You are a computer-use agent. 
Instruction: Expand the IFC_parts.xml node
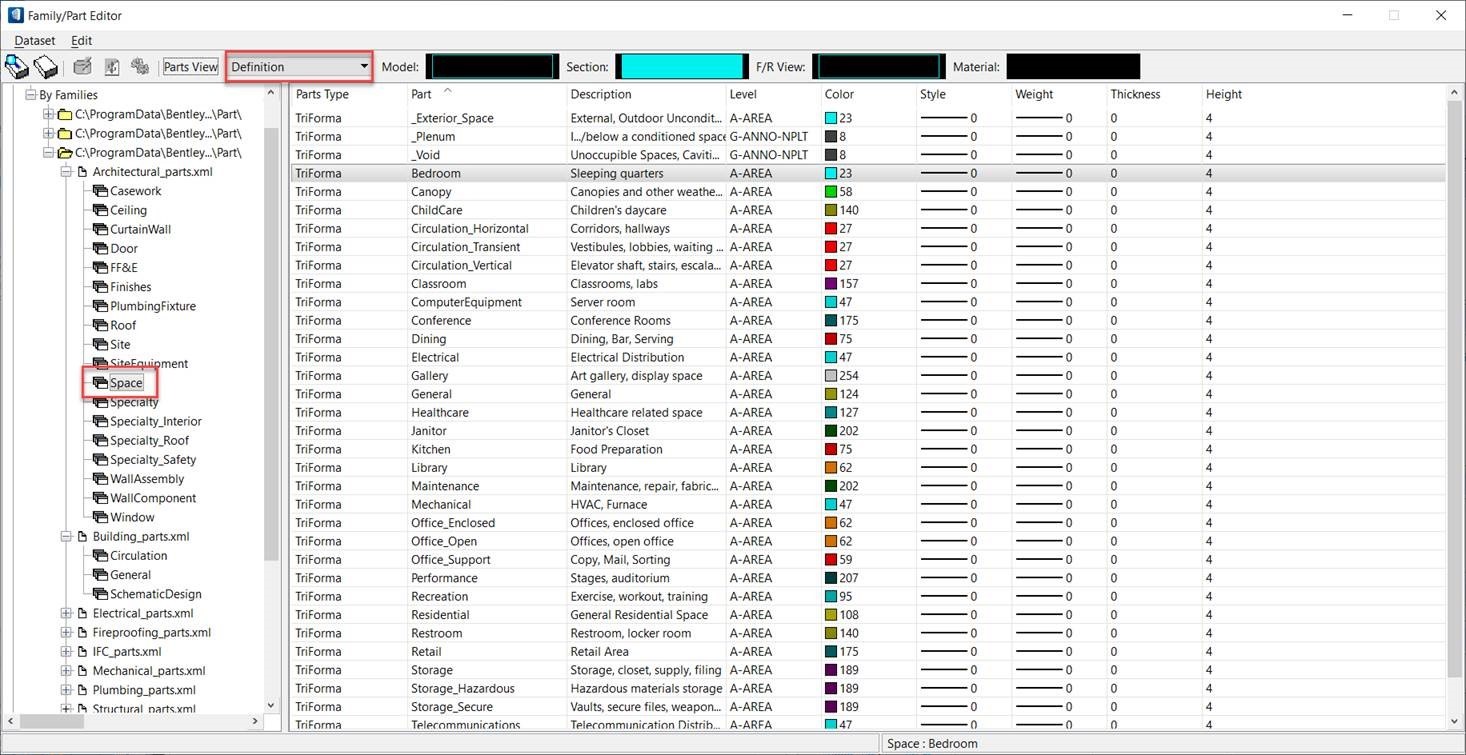click(66, 651)
